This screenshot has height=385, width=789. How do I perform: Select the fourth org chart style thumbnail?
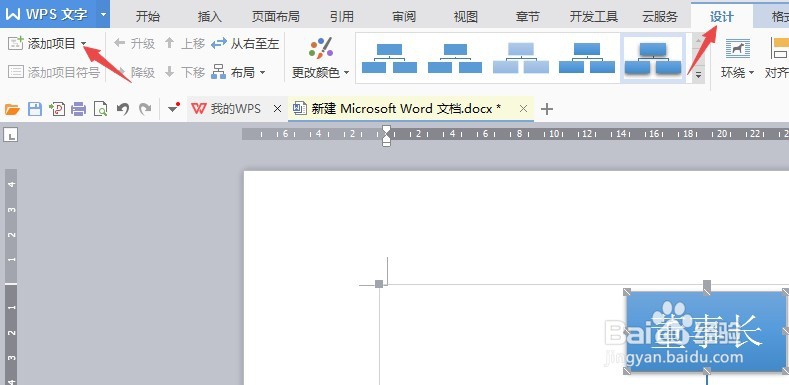tap(587, 58)
